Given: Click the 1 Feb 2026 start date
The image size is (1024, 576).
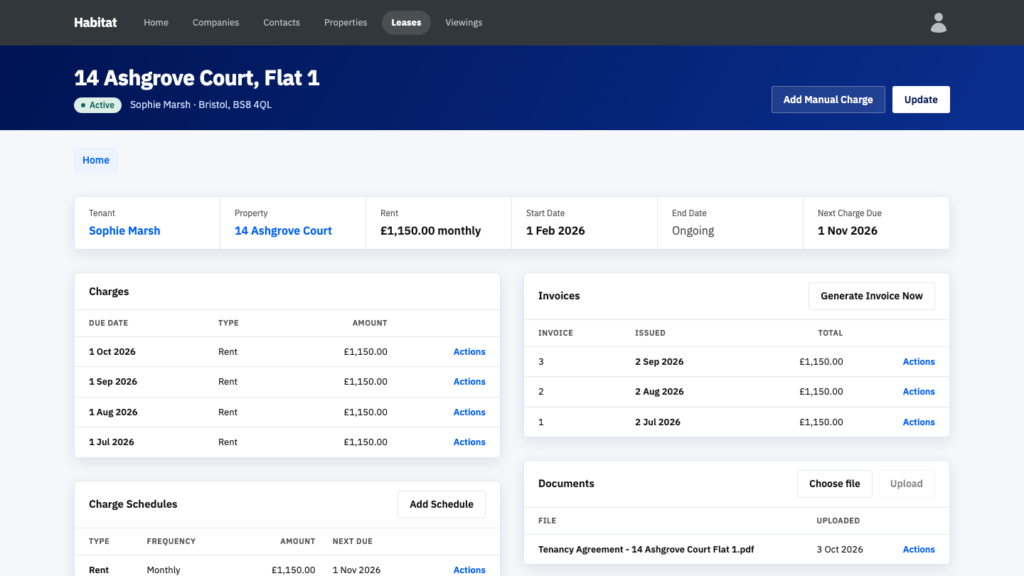Looking at the screenshot, I should pyautogui.click(x=556, y=231).
